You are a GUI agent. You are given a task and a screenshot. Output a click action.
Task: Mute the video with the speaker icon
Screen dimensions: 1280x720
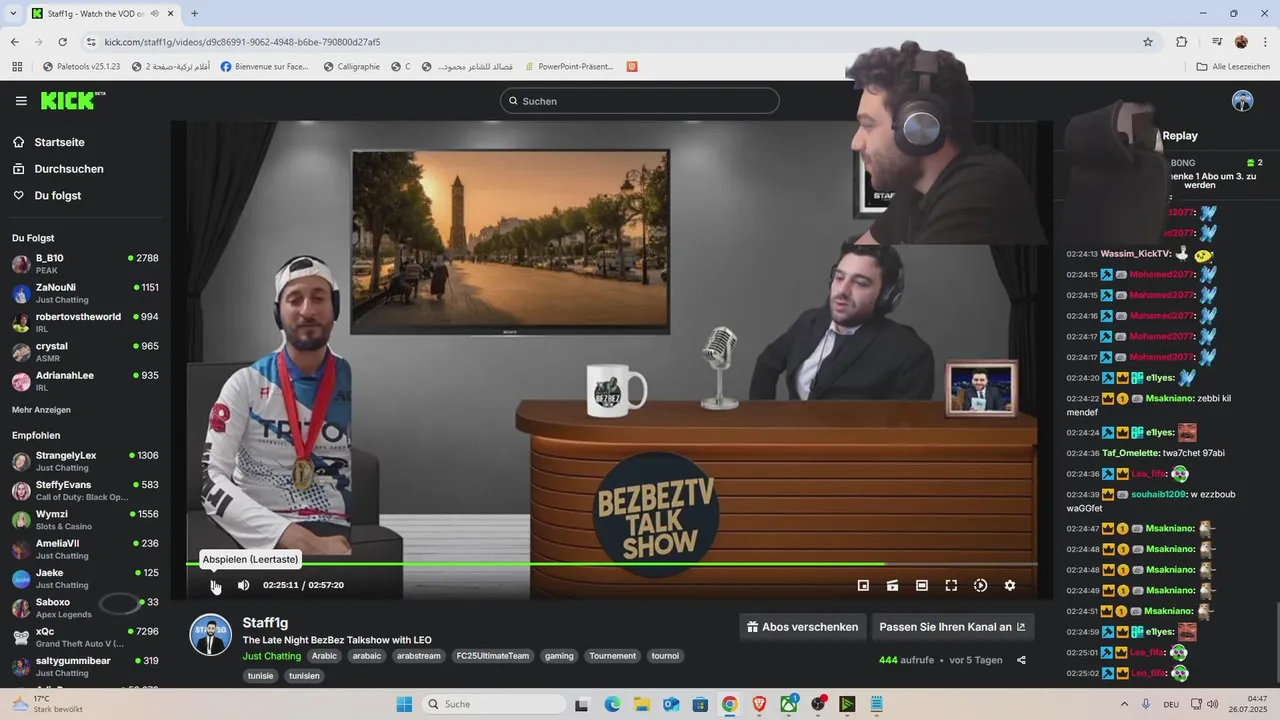click(x=243, y=585)
